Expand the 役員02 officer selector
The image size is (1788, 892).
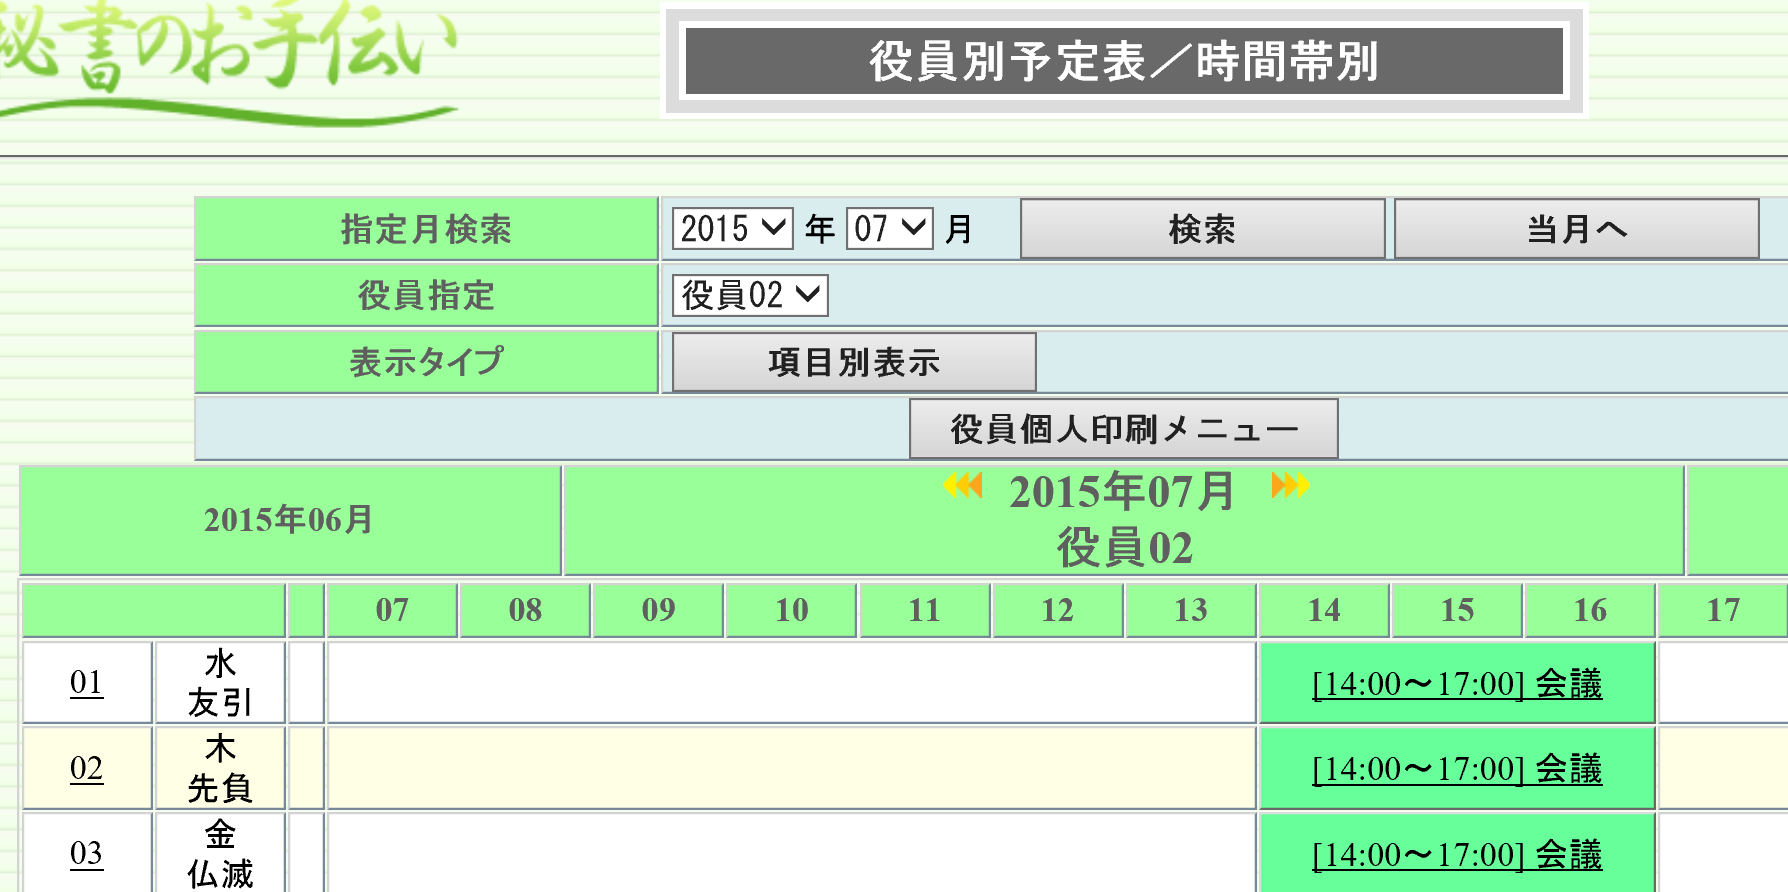[x=750, y=296]
